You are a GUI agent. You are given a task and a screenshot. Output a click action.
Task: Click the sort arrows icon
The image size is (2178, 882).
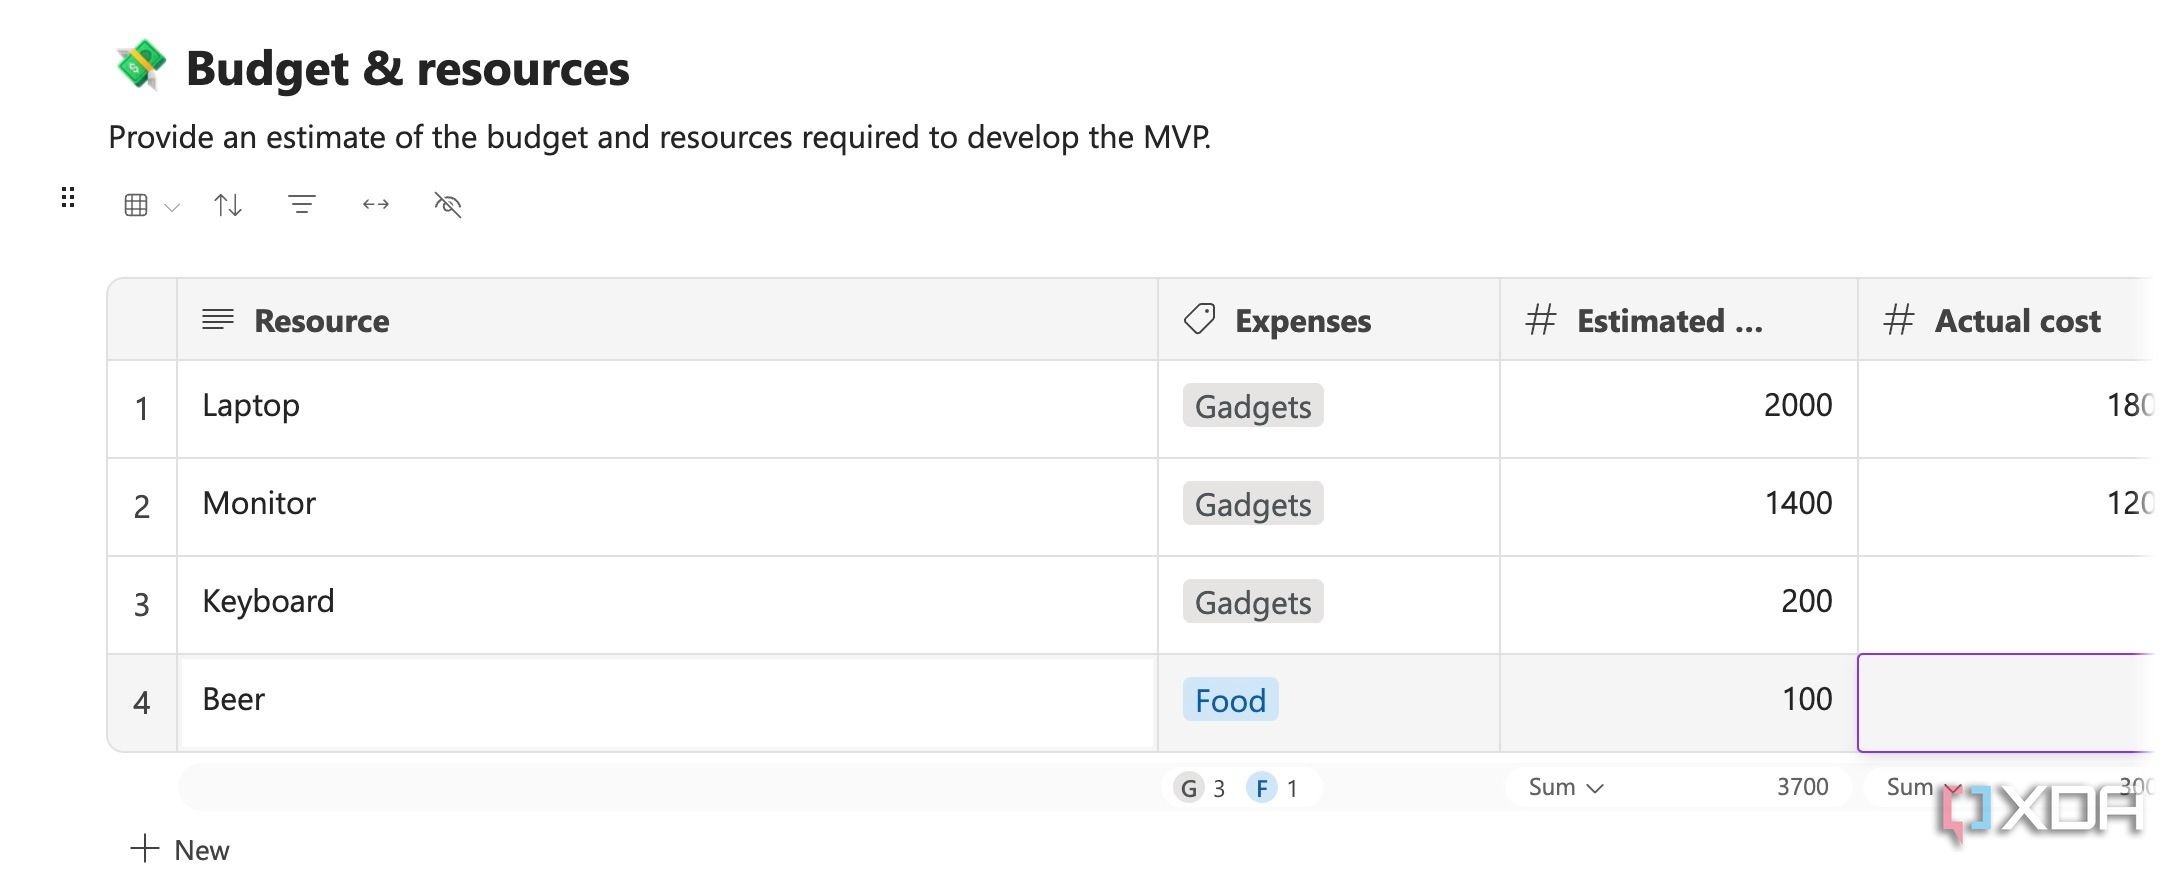tap(228, 205)
